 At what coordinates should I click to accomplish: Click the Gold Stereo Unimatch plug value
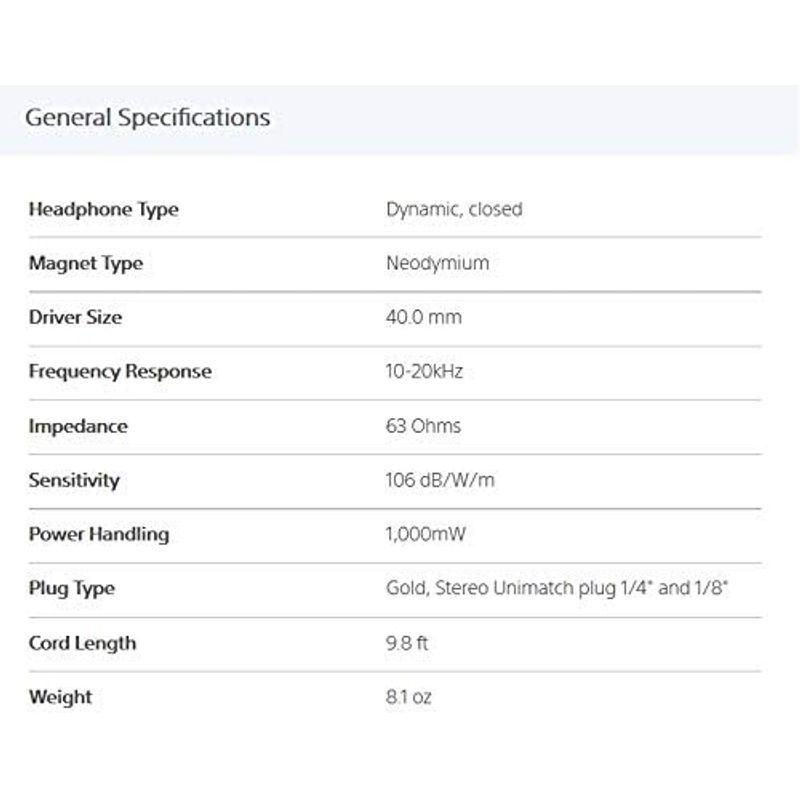(557, 588)
